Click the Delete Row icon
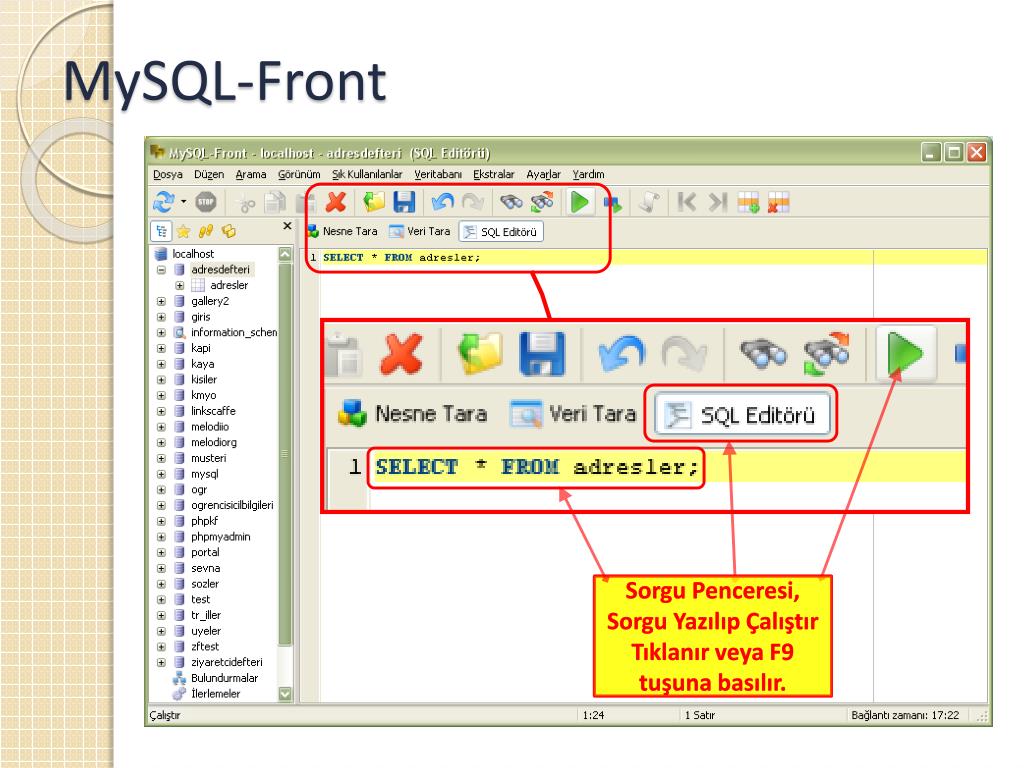Viewport: 1024px width, 768px height. [778, 202]
